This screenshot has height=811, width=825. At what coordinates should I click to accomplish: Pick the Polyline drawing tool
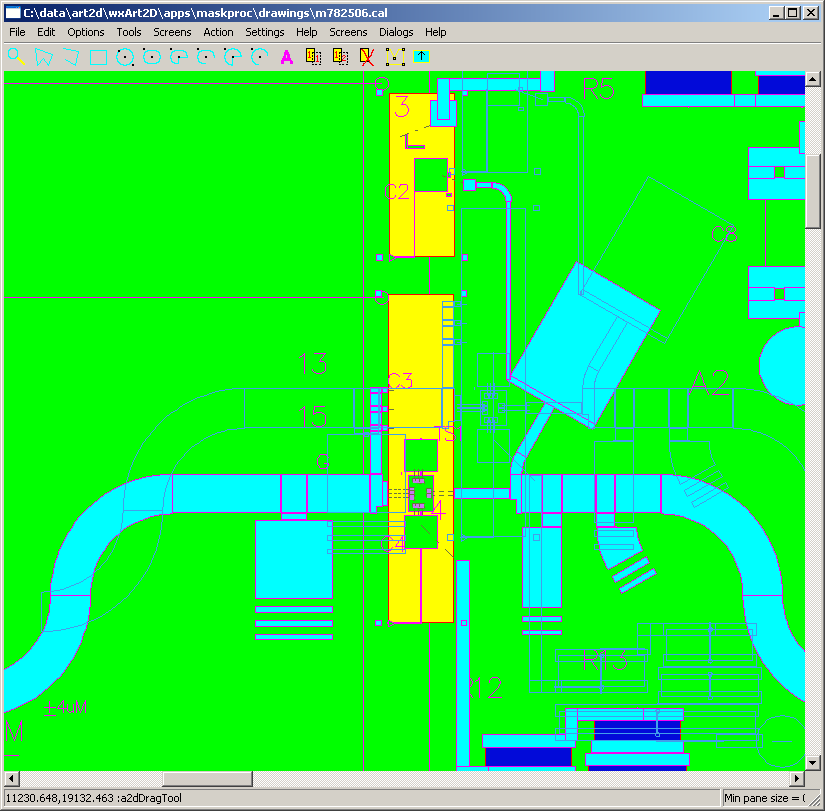[x=70, y=57]
